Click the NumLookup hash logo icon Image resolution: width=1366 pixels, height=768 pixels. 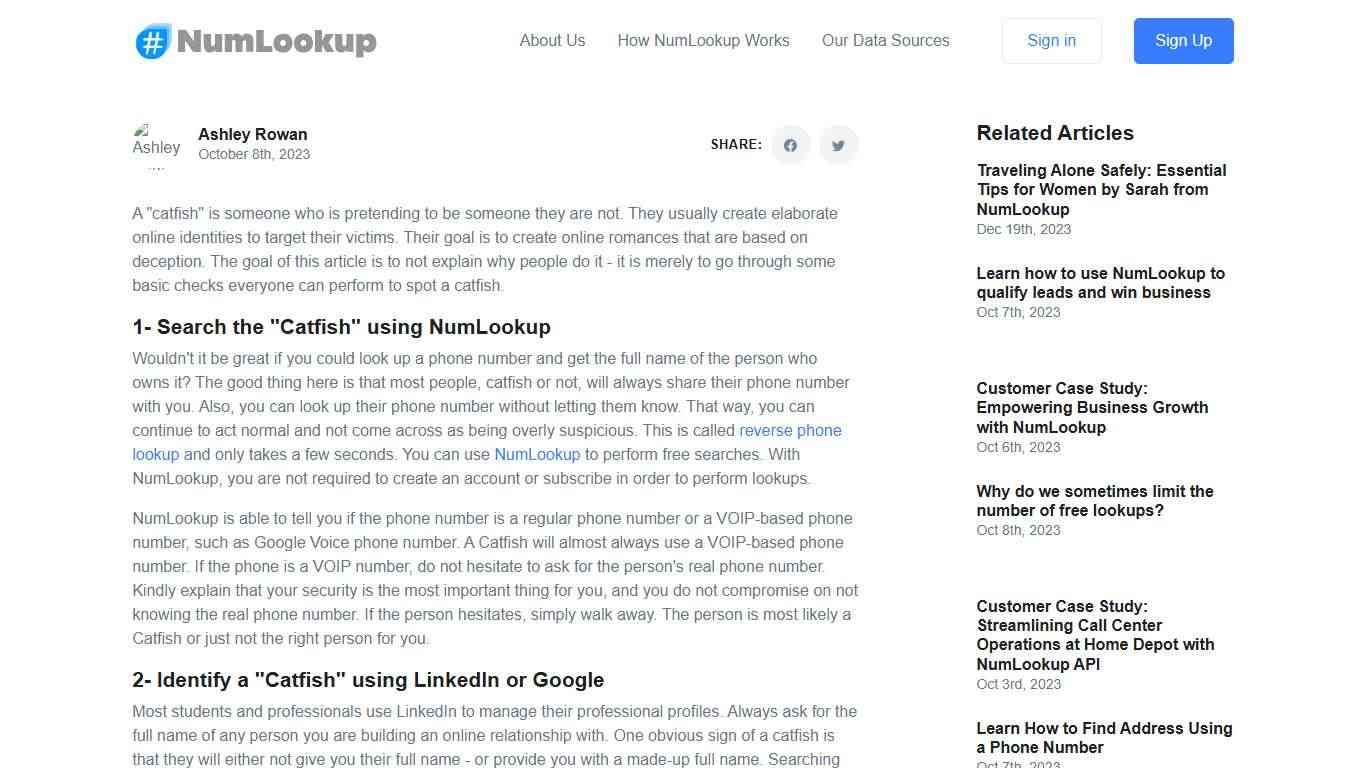coord(153,41)
